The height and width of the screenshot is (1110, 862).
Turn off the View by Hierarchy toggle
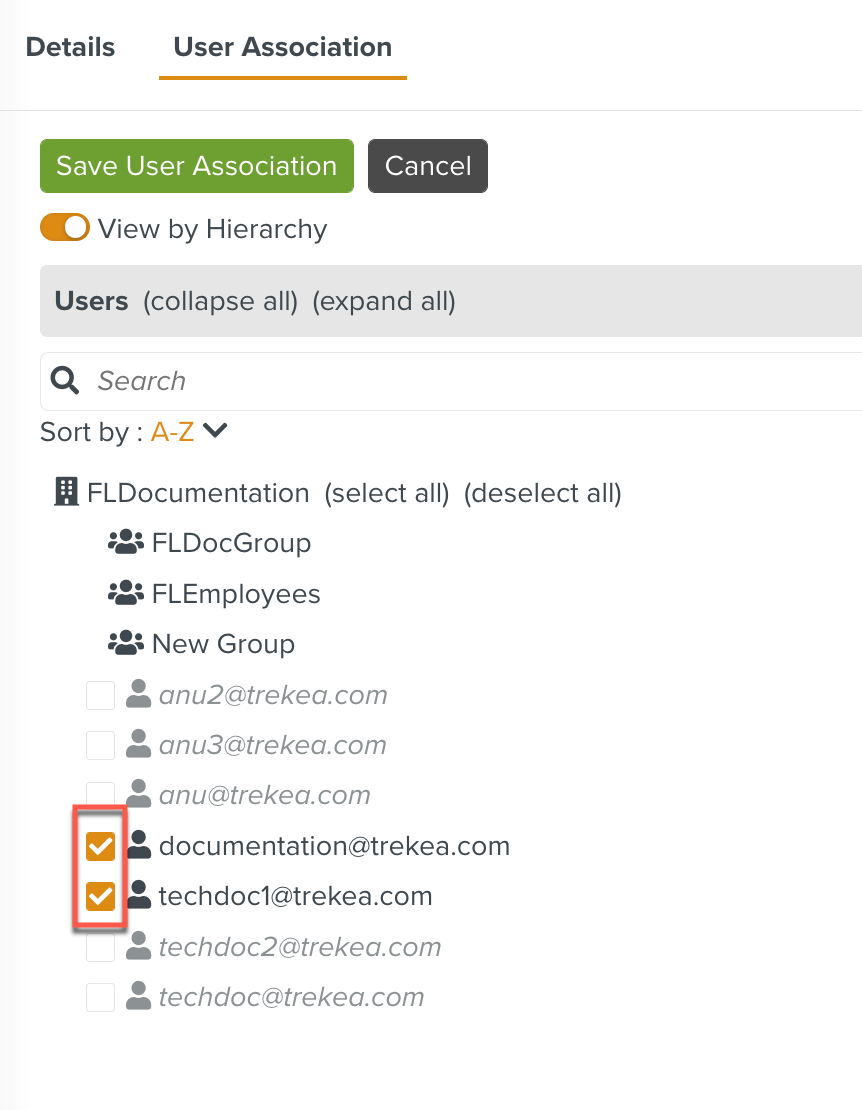(65, 228)
